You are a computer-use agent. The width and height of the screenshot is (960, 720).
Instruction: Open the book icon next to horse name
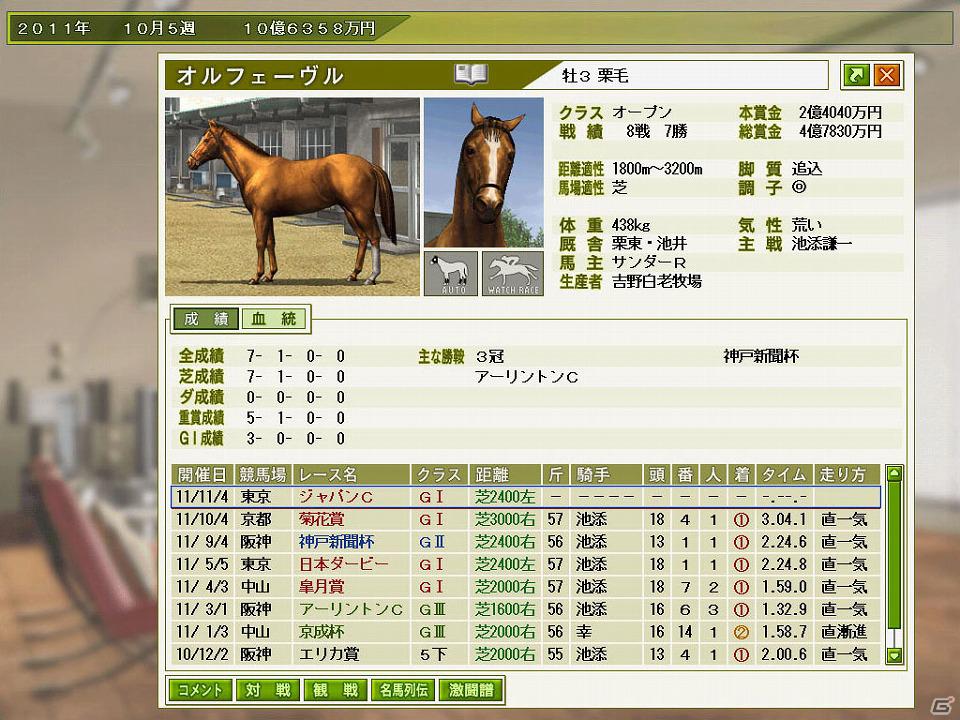pyautogui.click(x=471, y=75)
